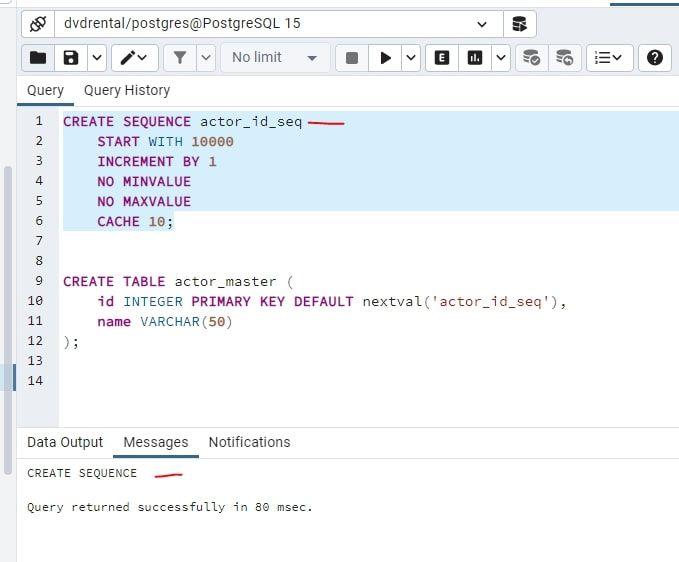The height and width of the screenshot is (562, 679).
Task: Click the left vertical scrollbar
Action: (8, 320)
